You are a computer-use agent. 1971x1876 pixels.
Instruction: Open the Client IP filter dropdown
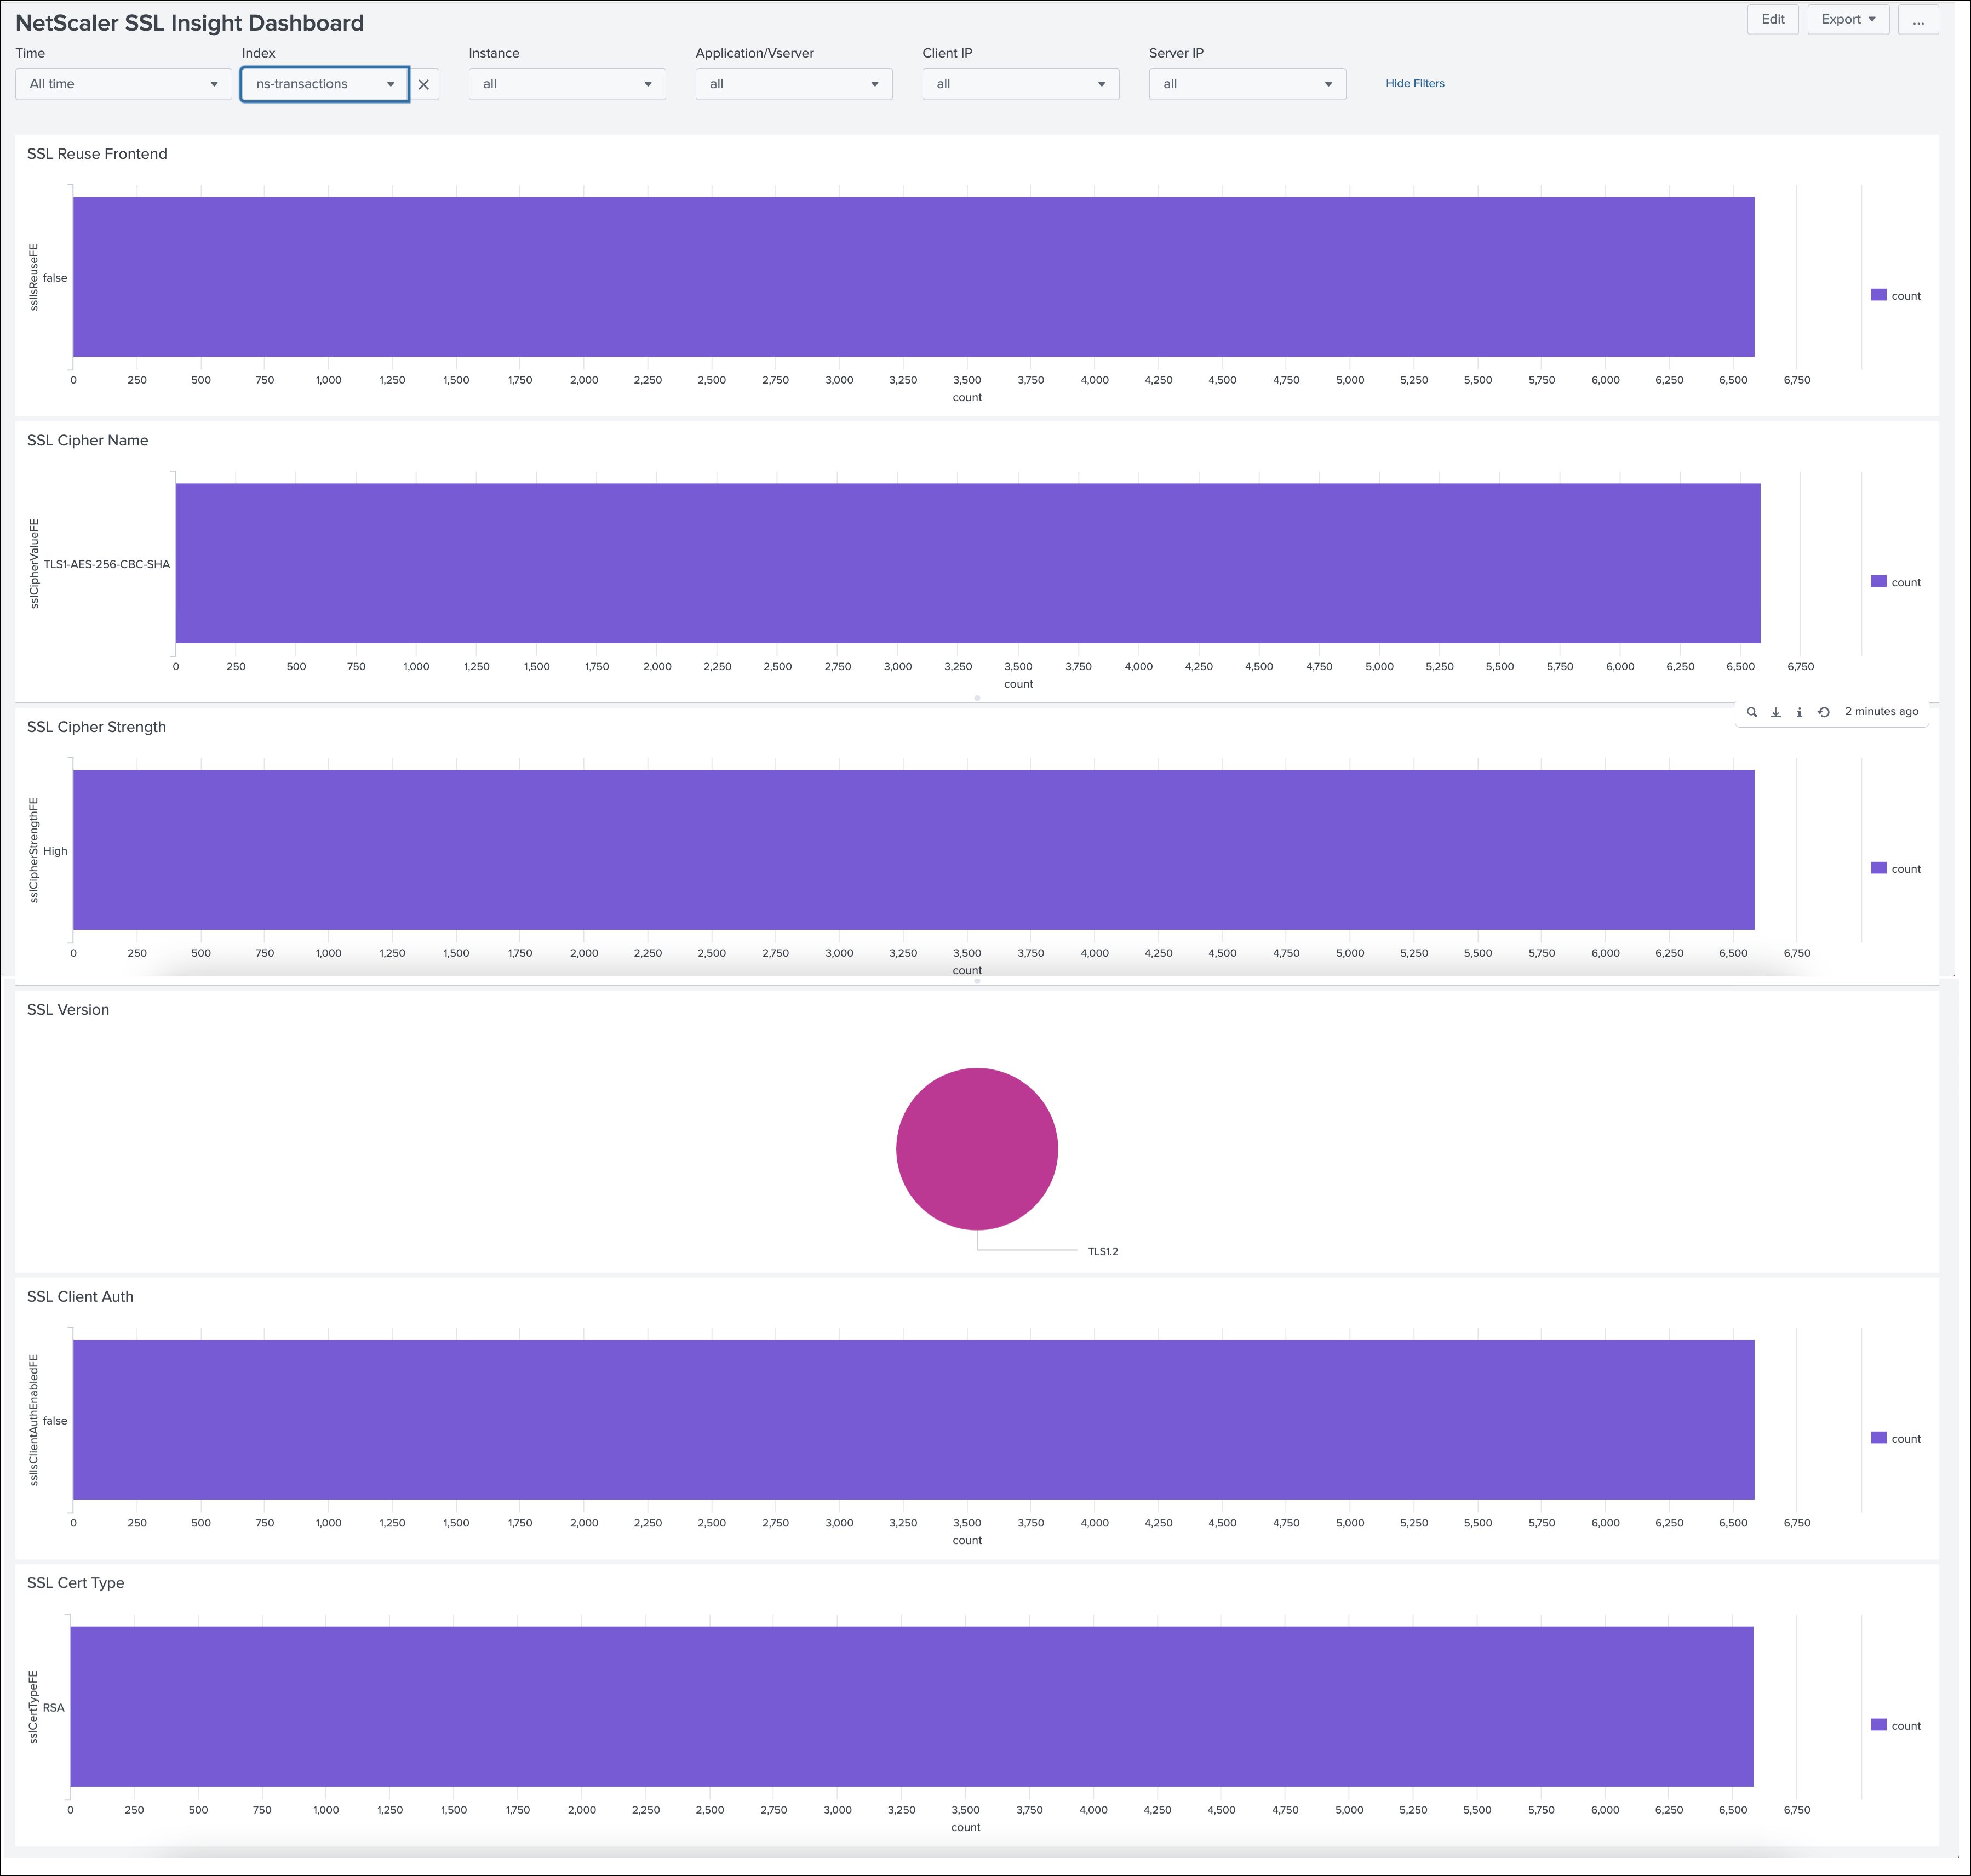[x=1020, y=84]
